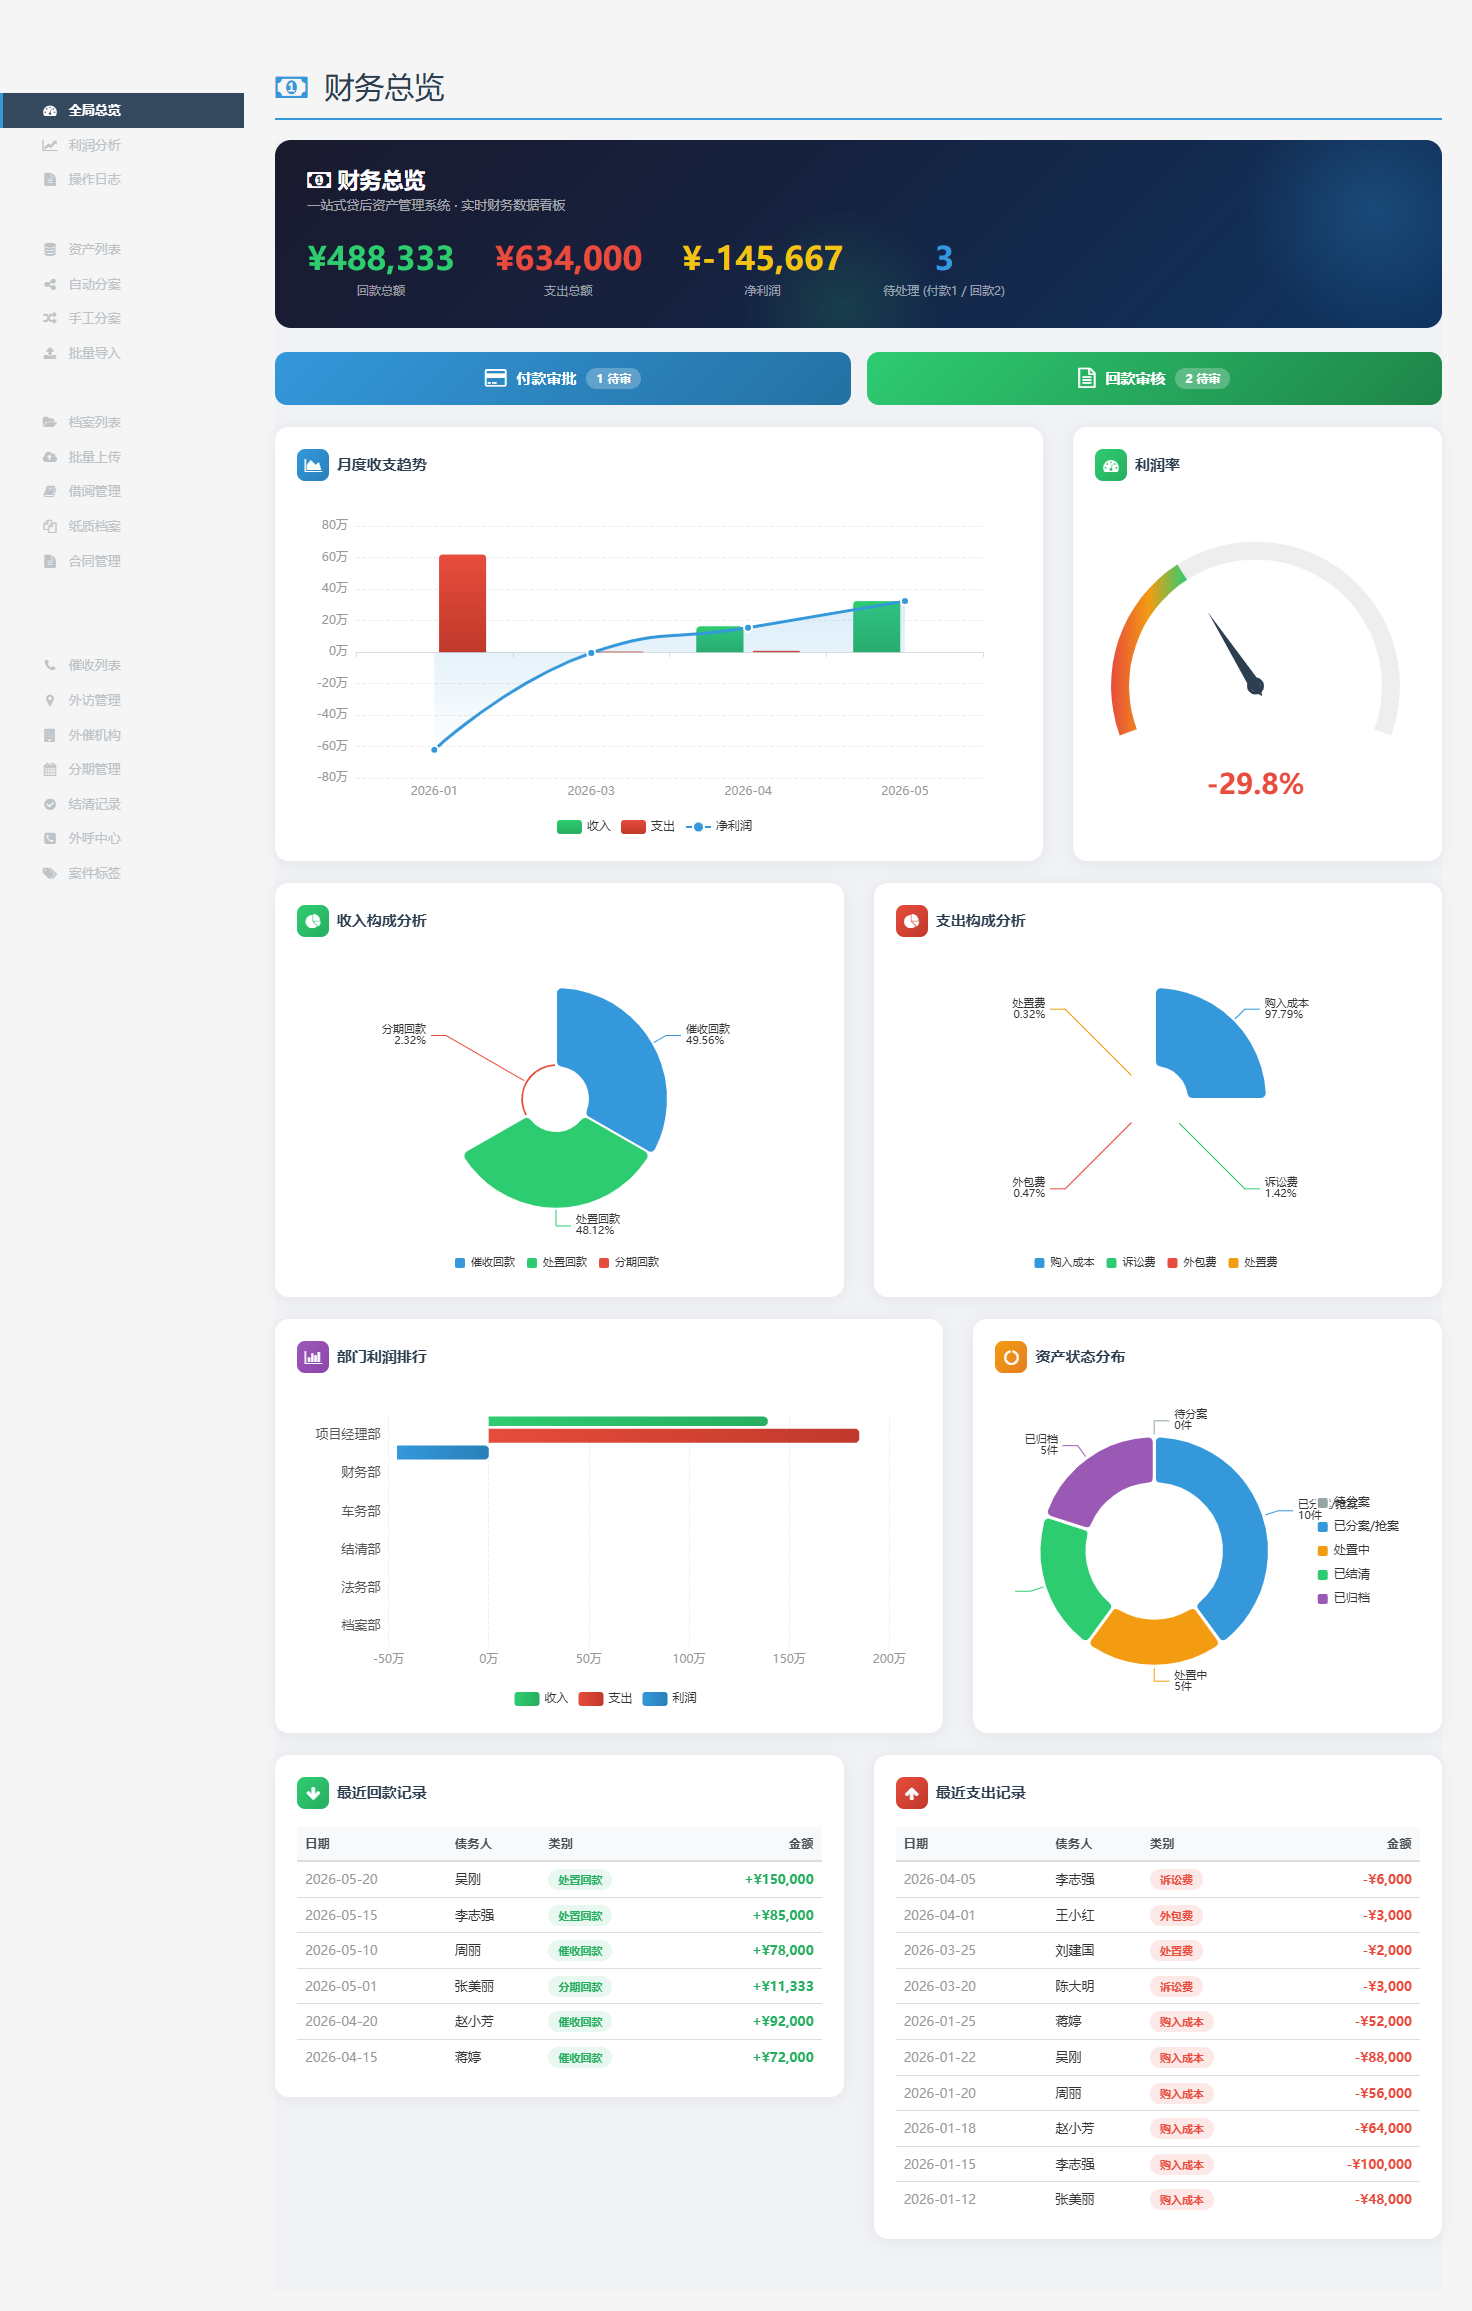This screenshot has height=2311, width=1472.
Task: Open the 付款审批 approval button
Action: tap(563, 378)
